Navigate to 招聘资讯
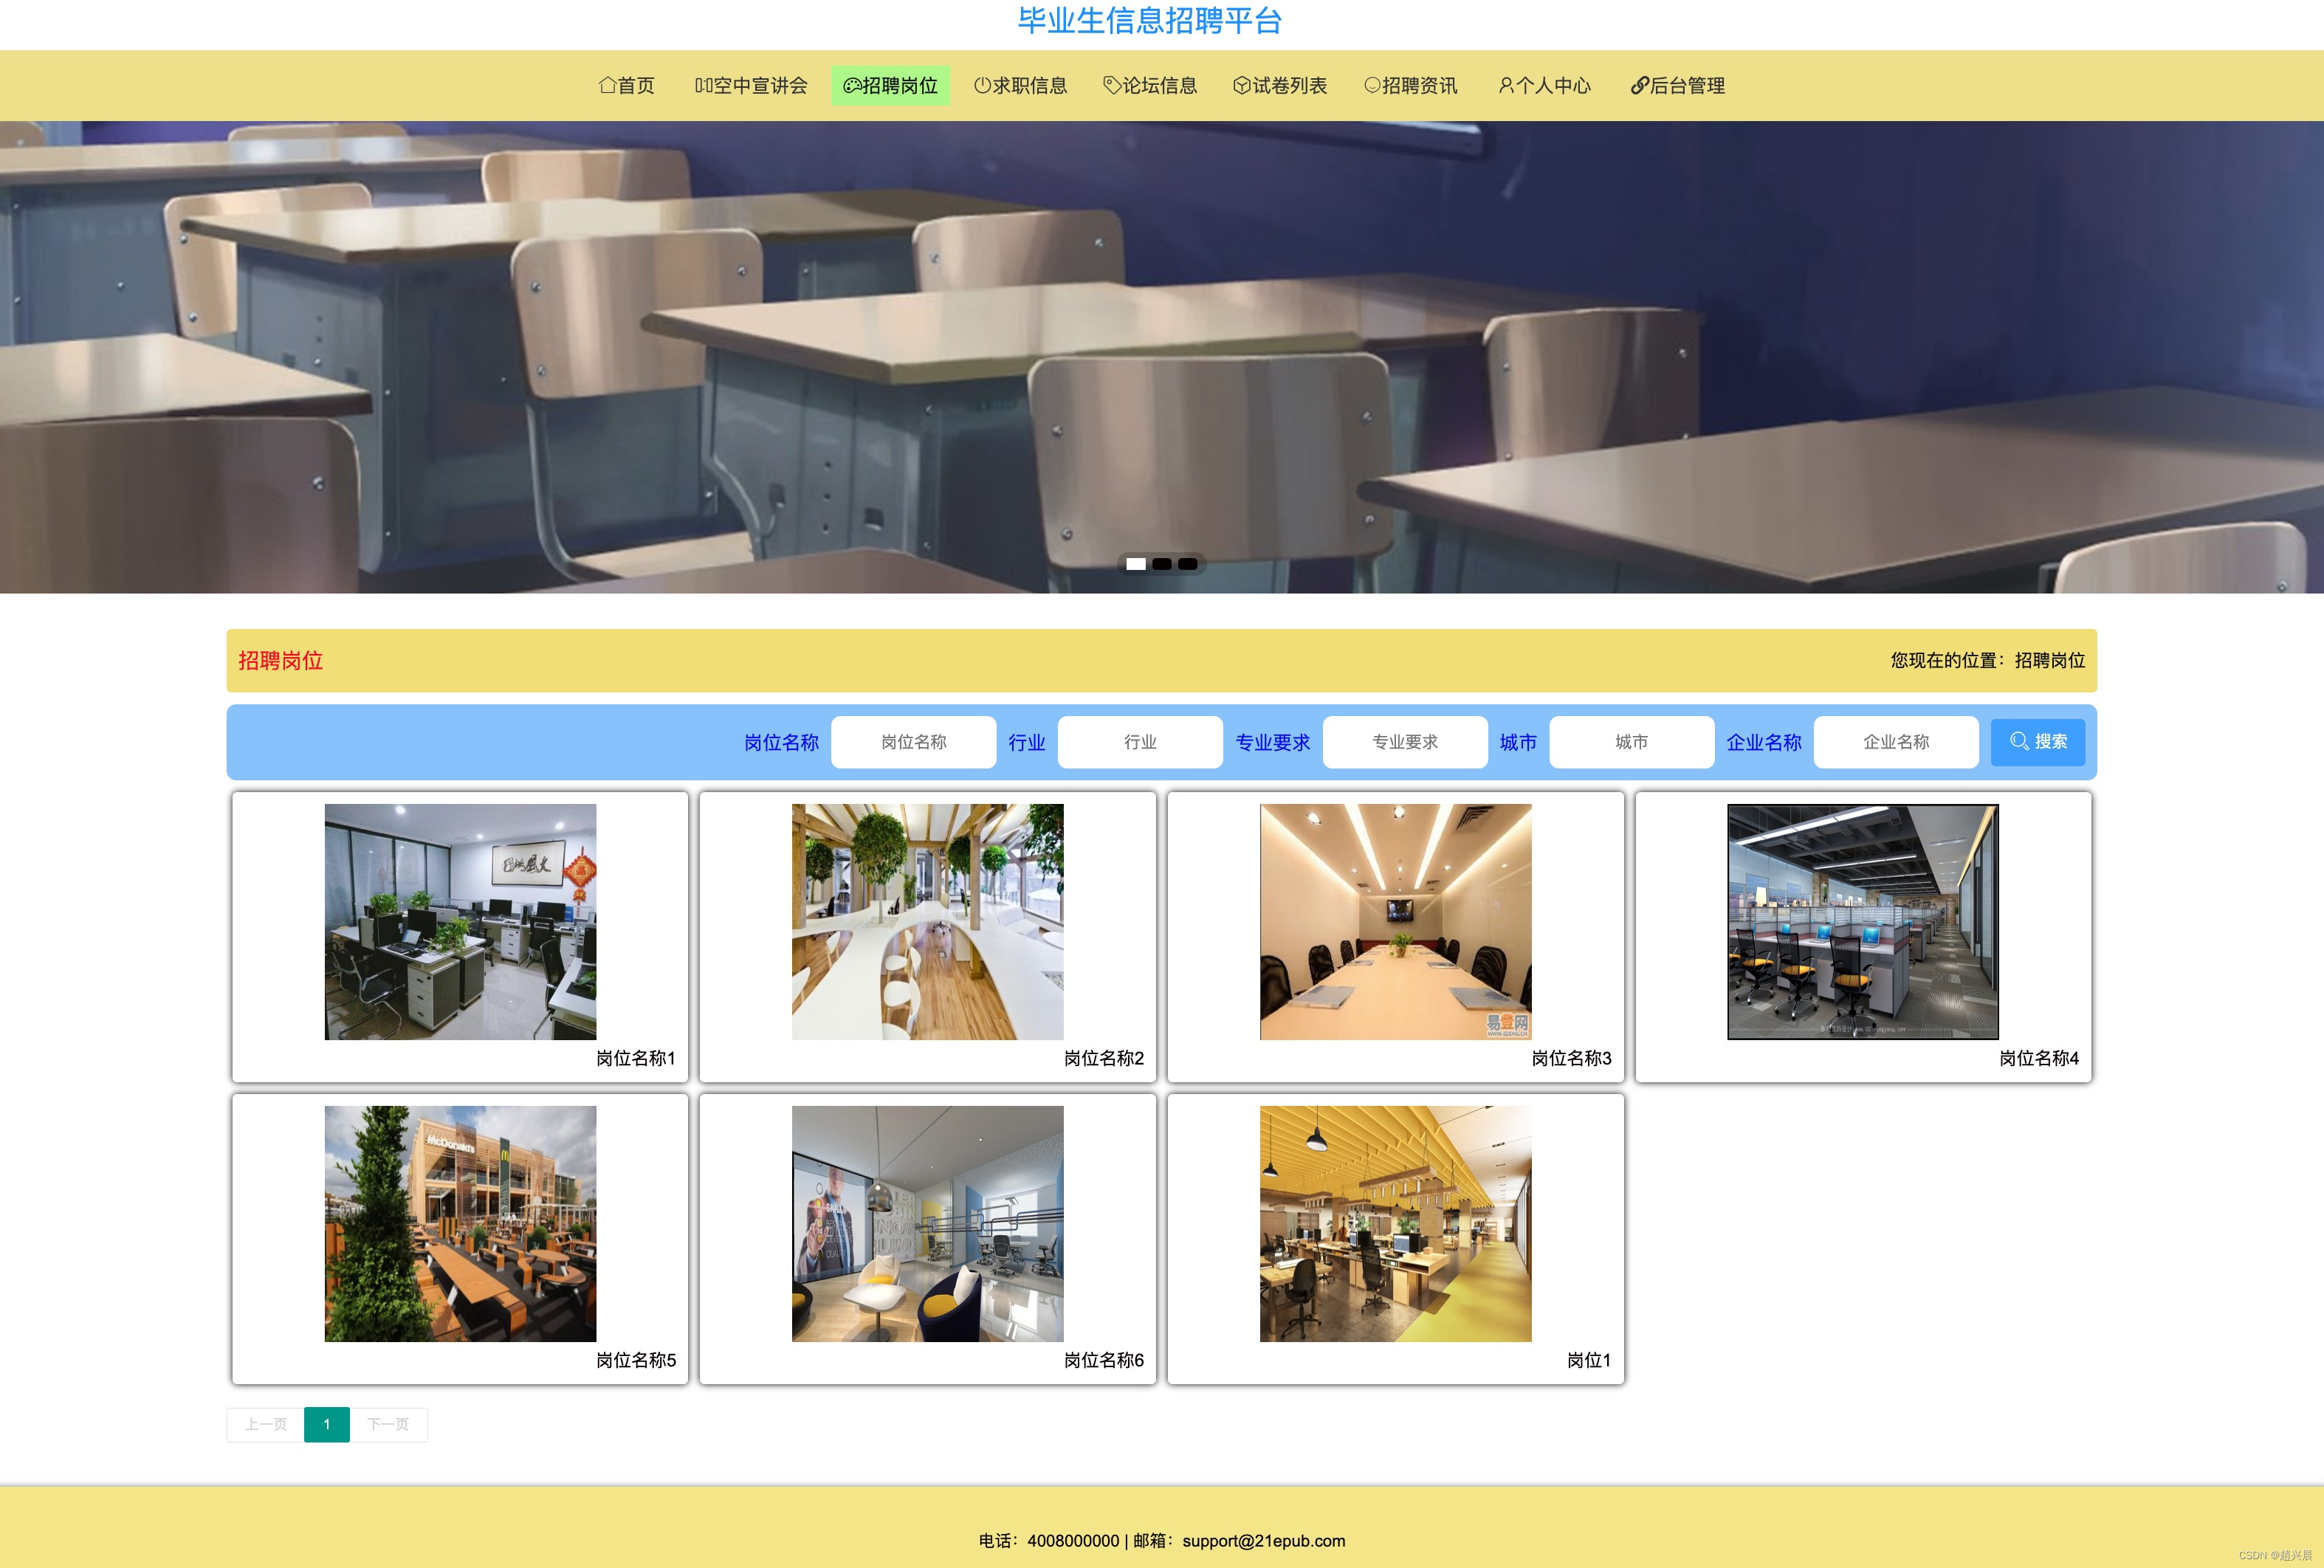The image size is (2324, 1568). (x=1411, y=86)
